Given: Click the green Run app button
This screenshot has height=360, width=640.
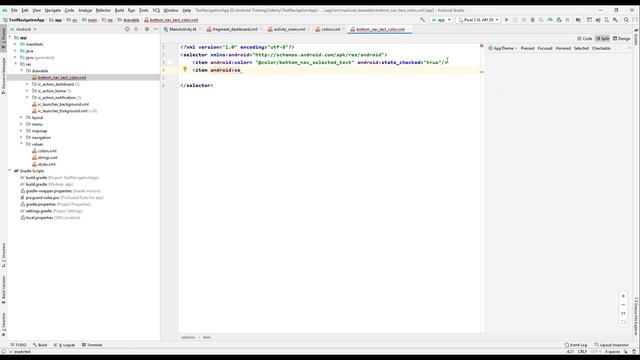Looking at the screenshot, I should point(507,20).
